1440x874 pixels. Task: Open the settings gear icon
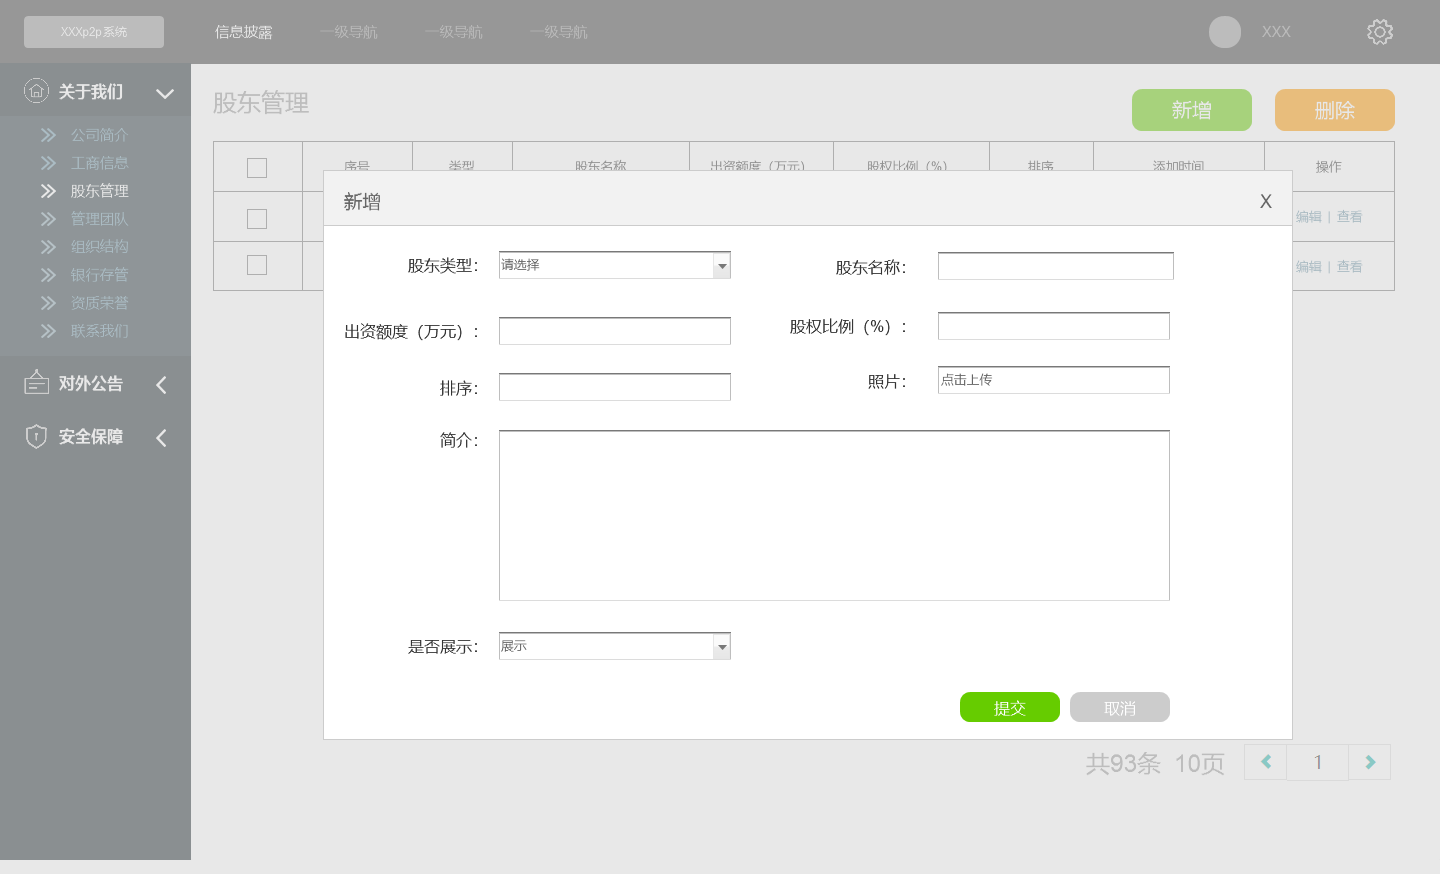(x=1380, y=32)
